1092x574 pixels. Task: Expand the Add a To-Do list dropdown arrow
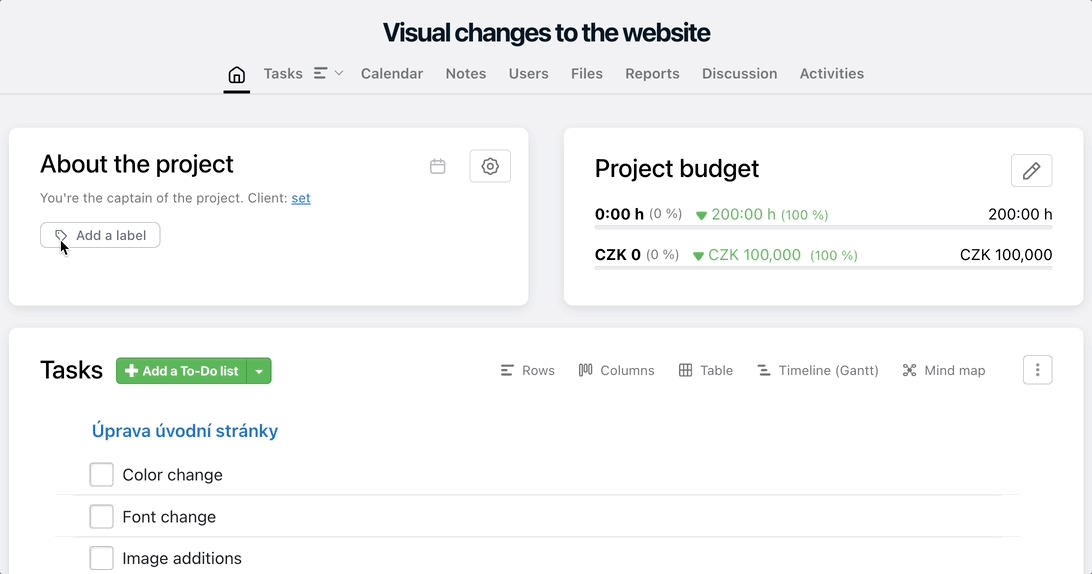point(259,371)
